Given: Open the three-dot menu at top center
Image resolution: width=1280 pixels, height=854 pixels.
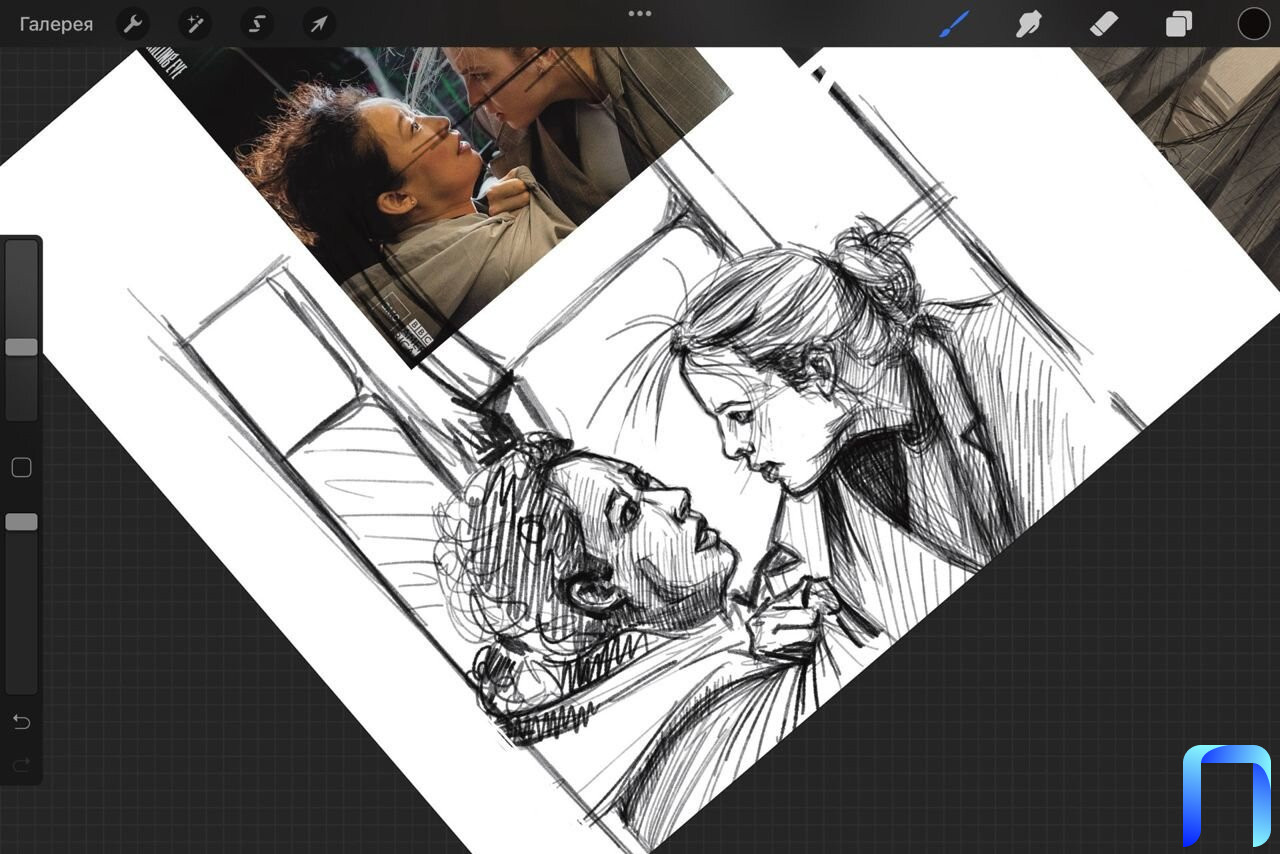Looking at the screenshot, I should 640,14.
